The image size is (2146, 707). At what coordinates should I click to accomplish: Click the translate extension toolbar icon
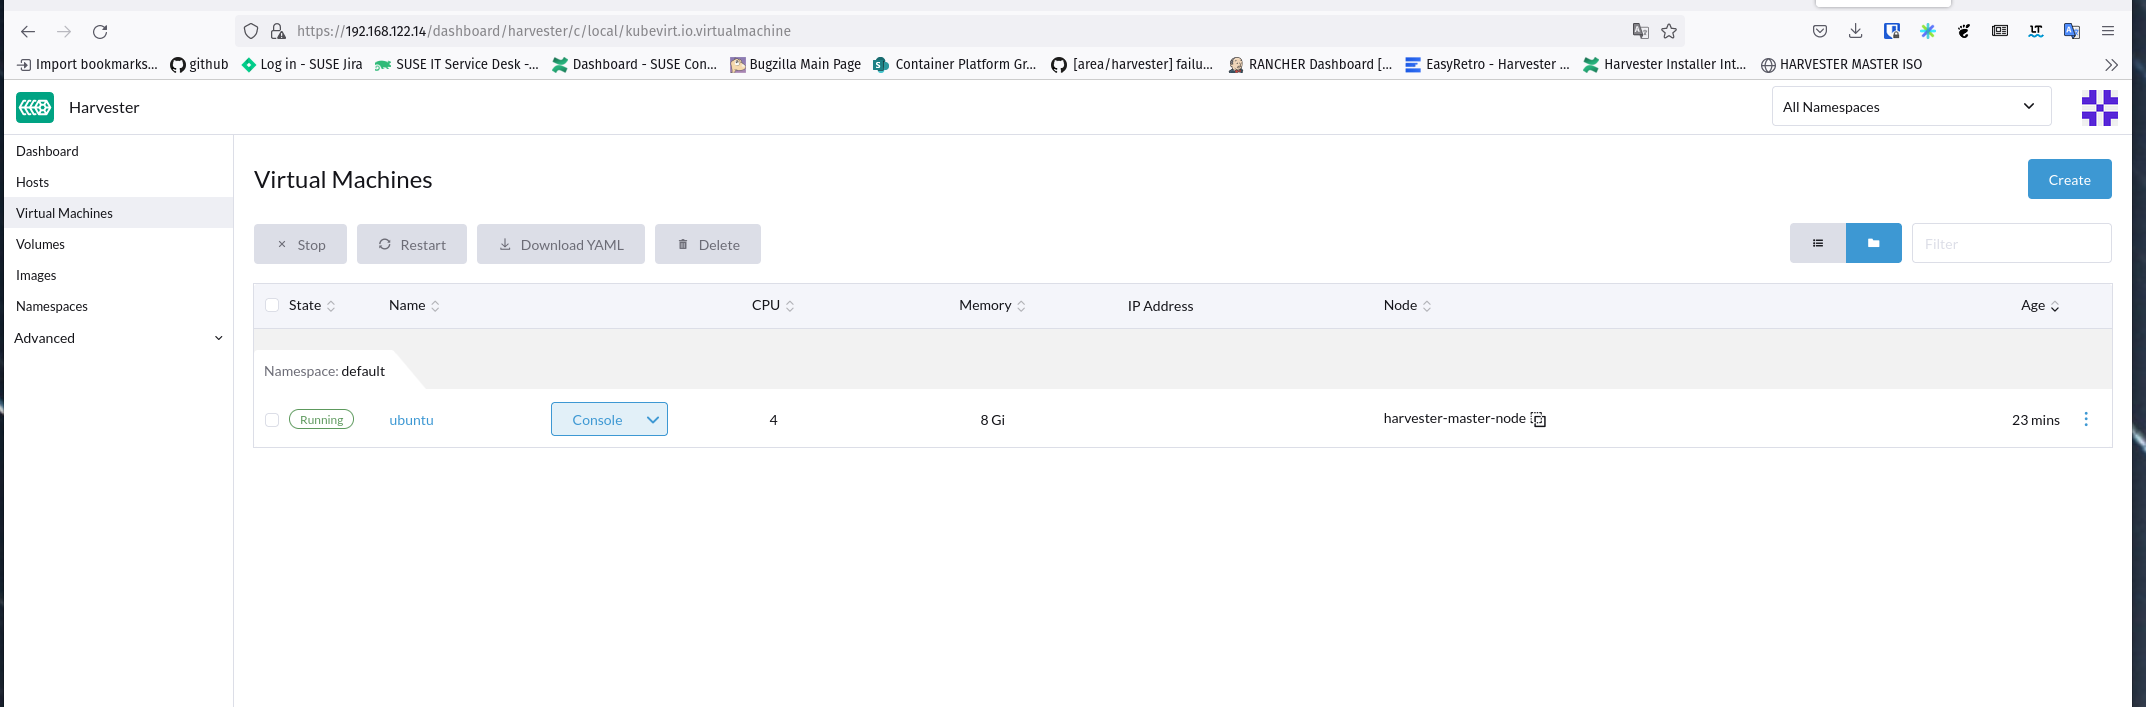tap(2072, 31)
